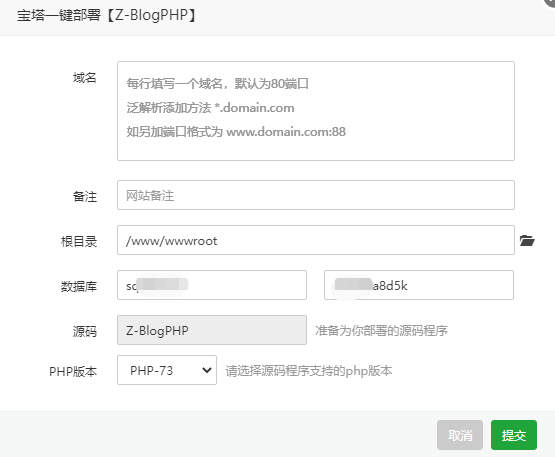Viewport: 555px width, 457px height.
Task: Open folder browser for root directory
Action: click(x=527, y=240)
